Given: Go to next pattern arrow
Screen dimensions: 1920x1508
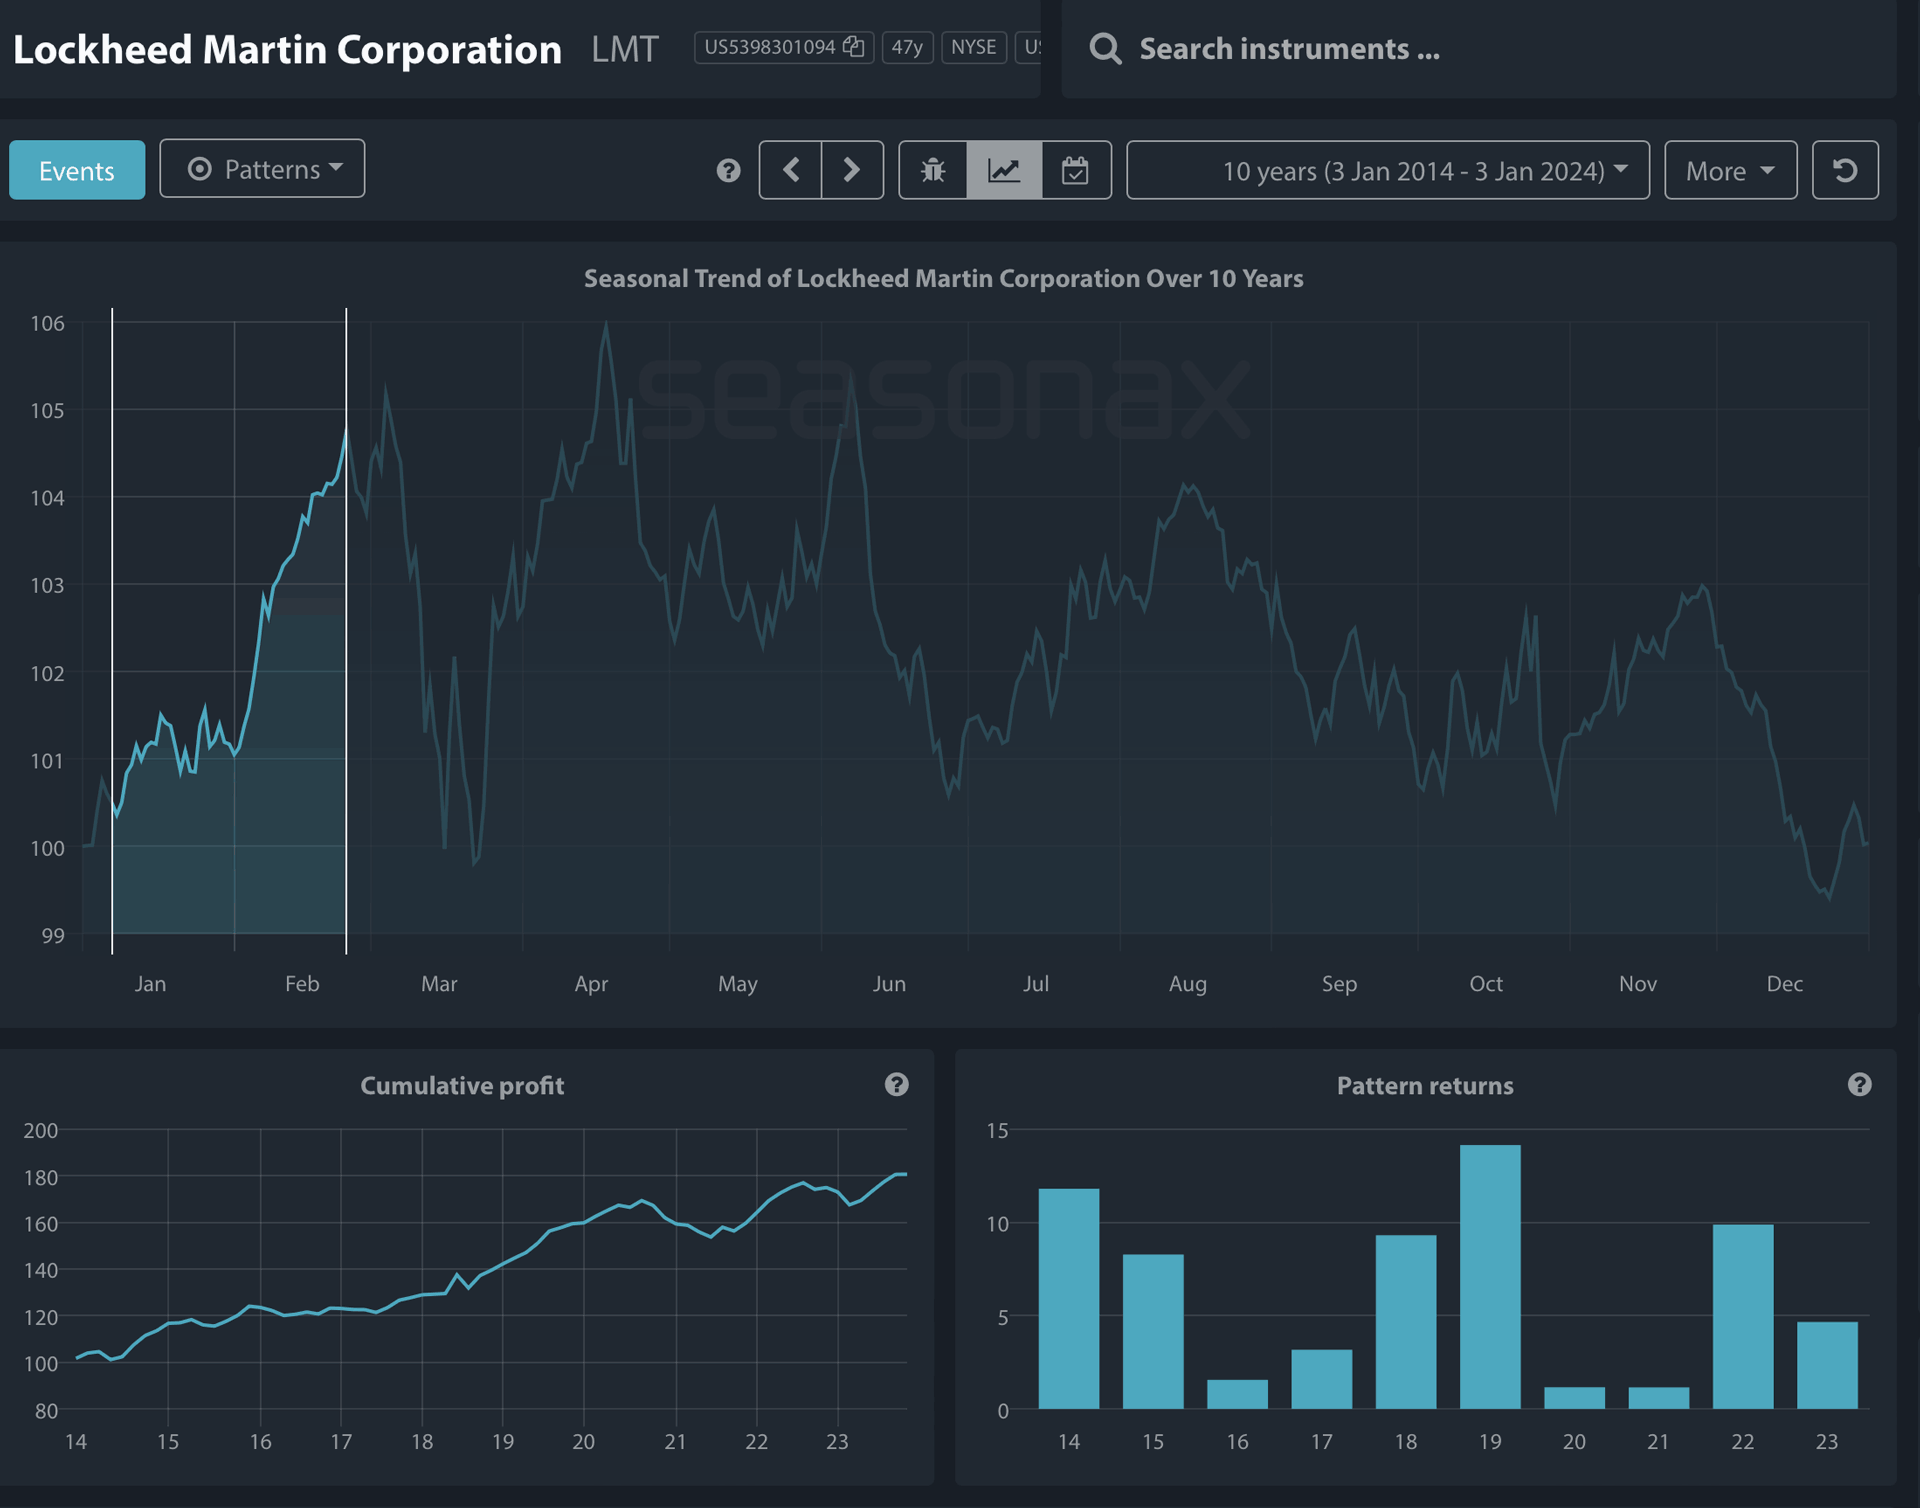Looking at the screenshot, I should (x=852, y=170).
